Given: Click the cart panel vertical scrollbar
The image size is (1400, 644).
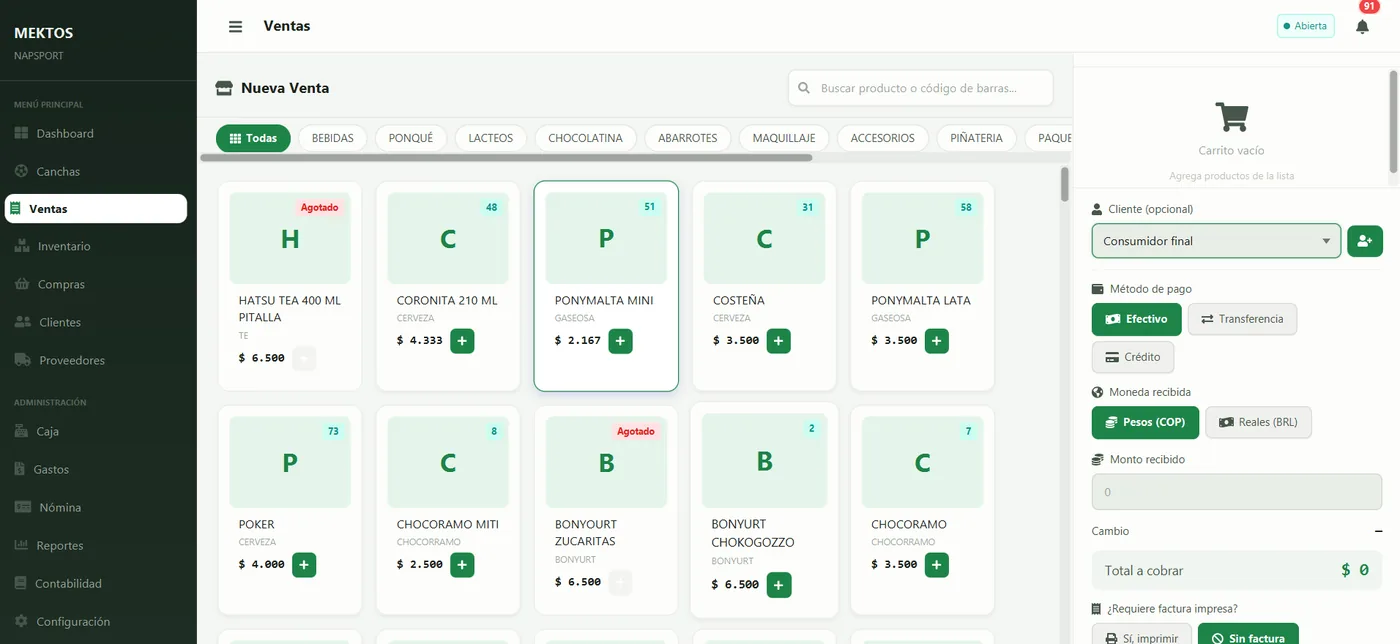Looking at the screenshot, I should pyautogui.click(x=1393, y=120).
